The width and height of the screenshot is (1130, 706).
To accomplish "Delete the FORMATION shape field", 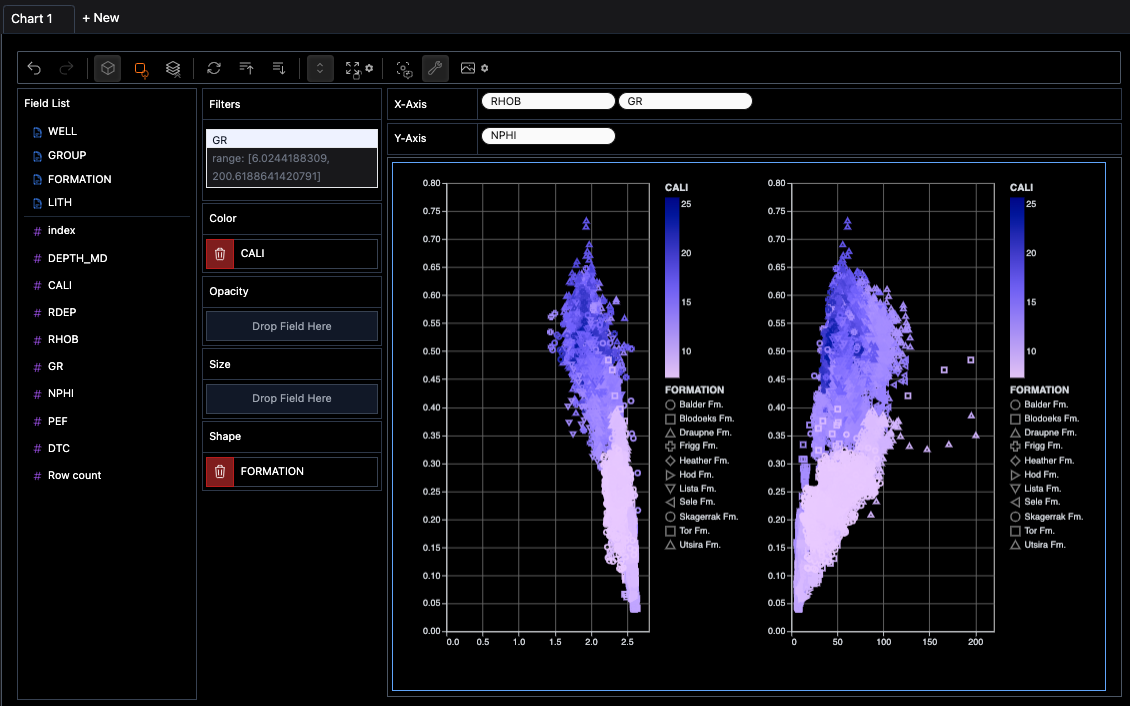I will coord(220,471).
